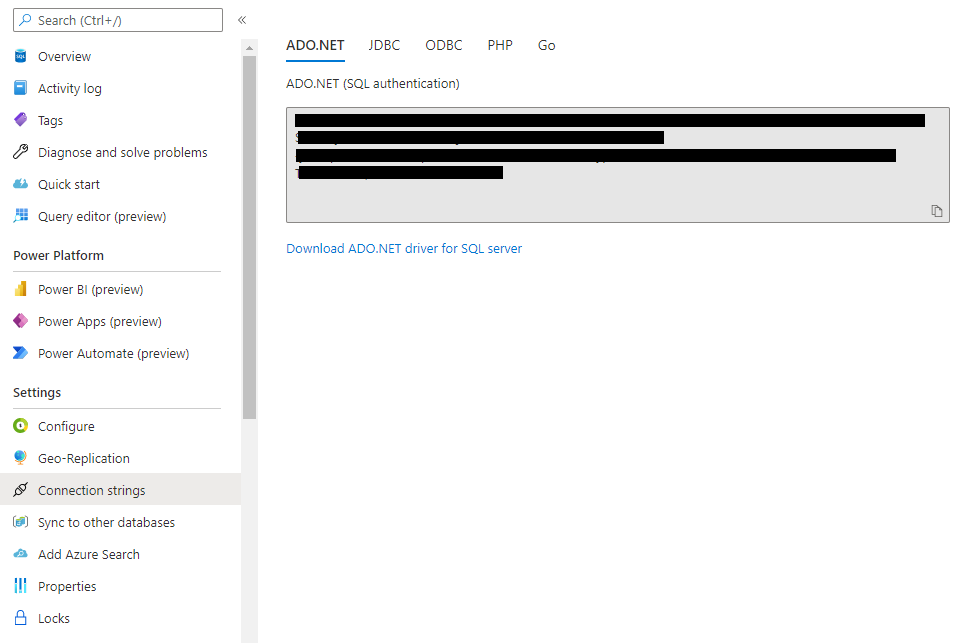Viewport: 963px width, 643px height.
Task: Switch to the JDBC tab
Action: (384, 46)
